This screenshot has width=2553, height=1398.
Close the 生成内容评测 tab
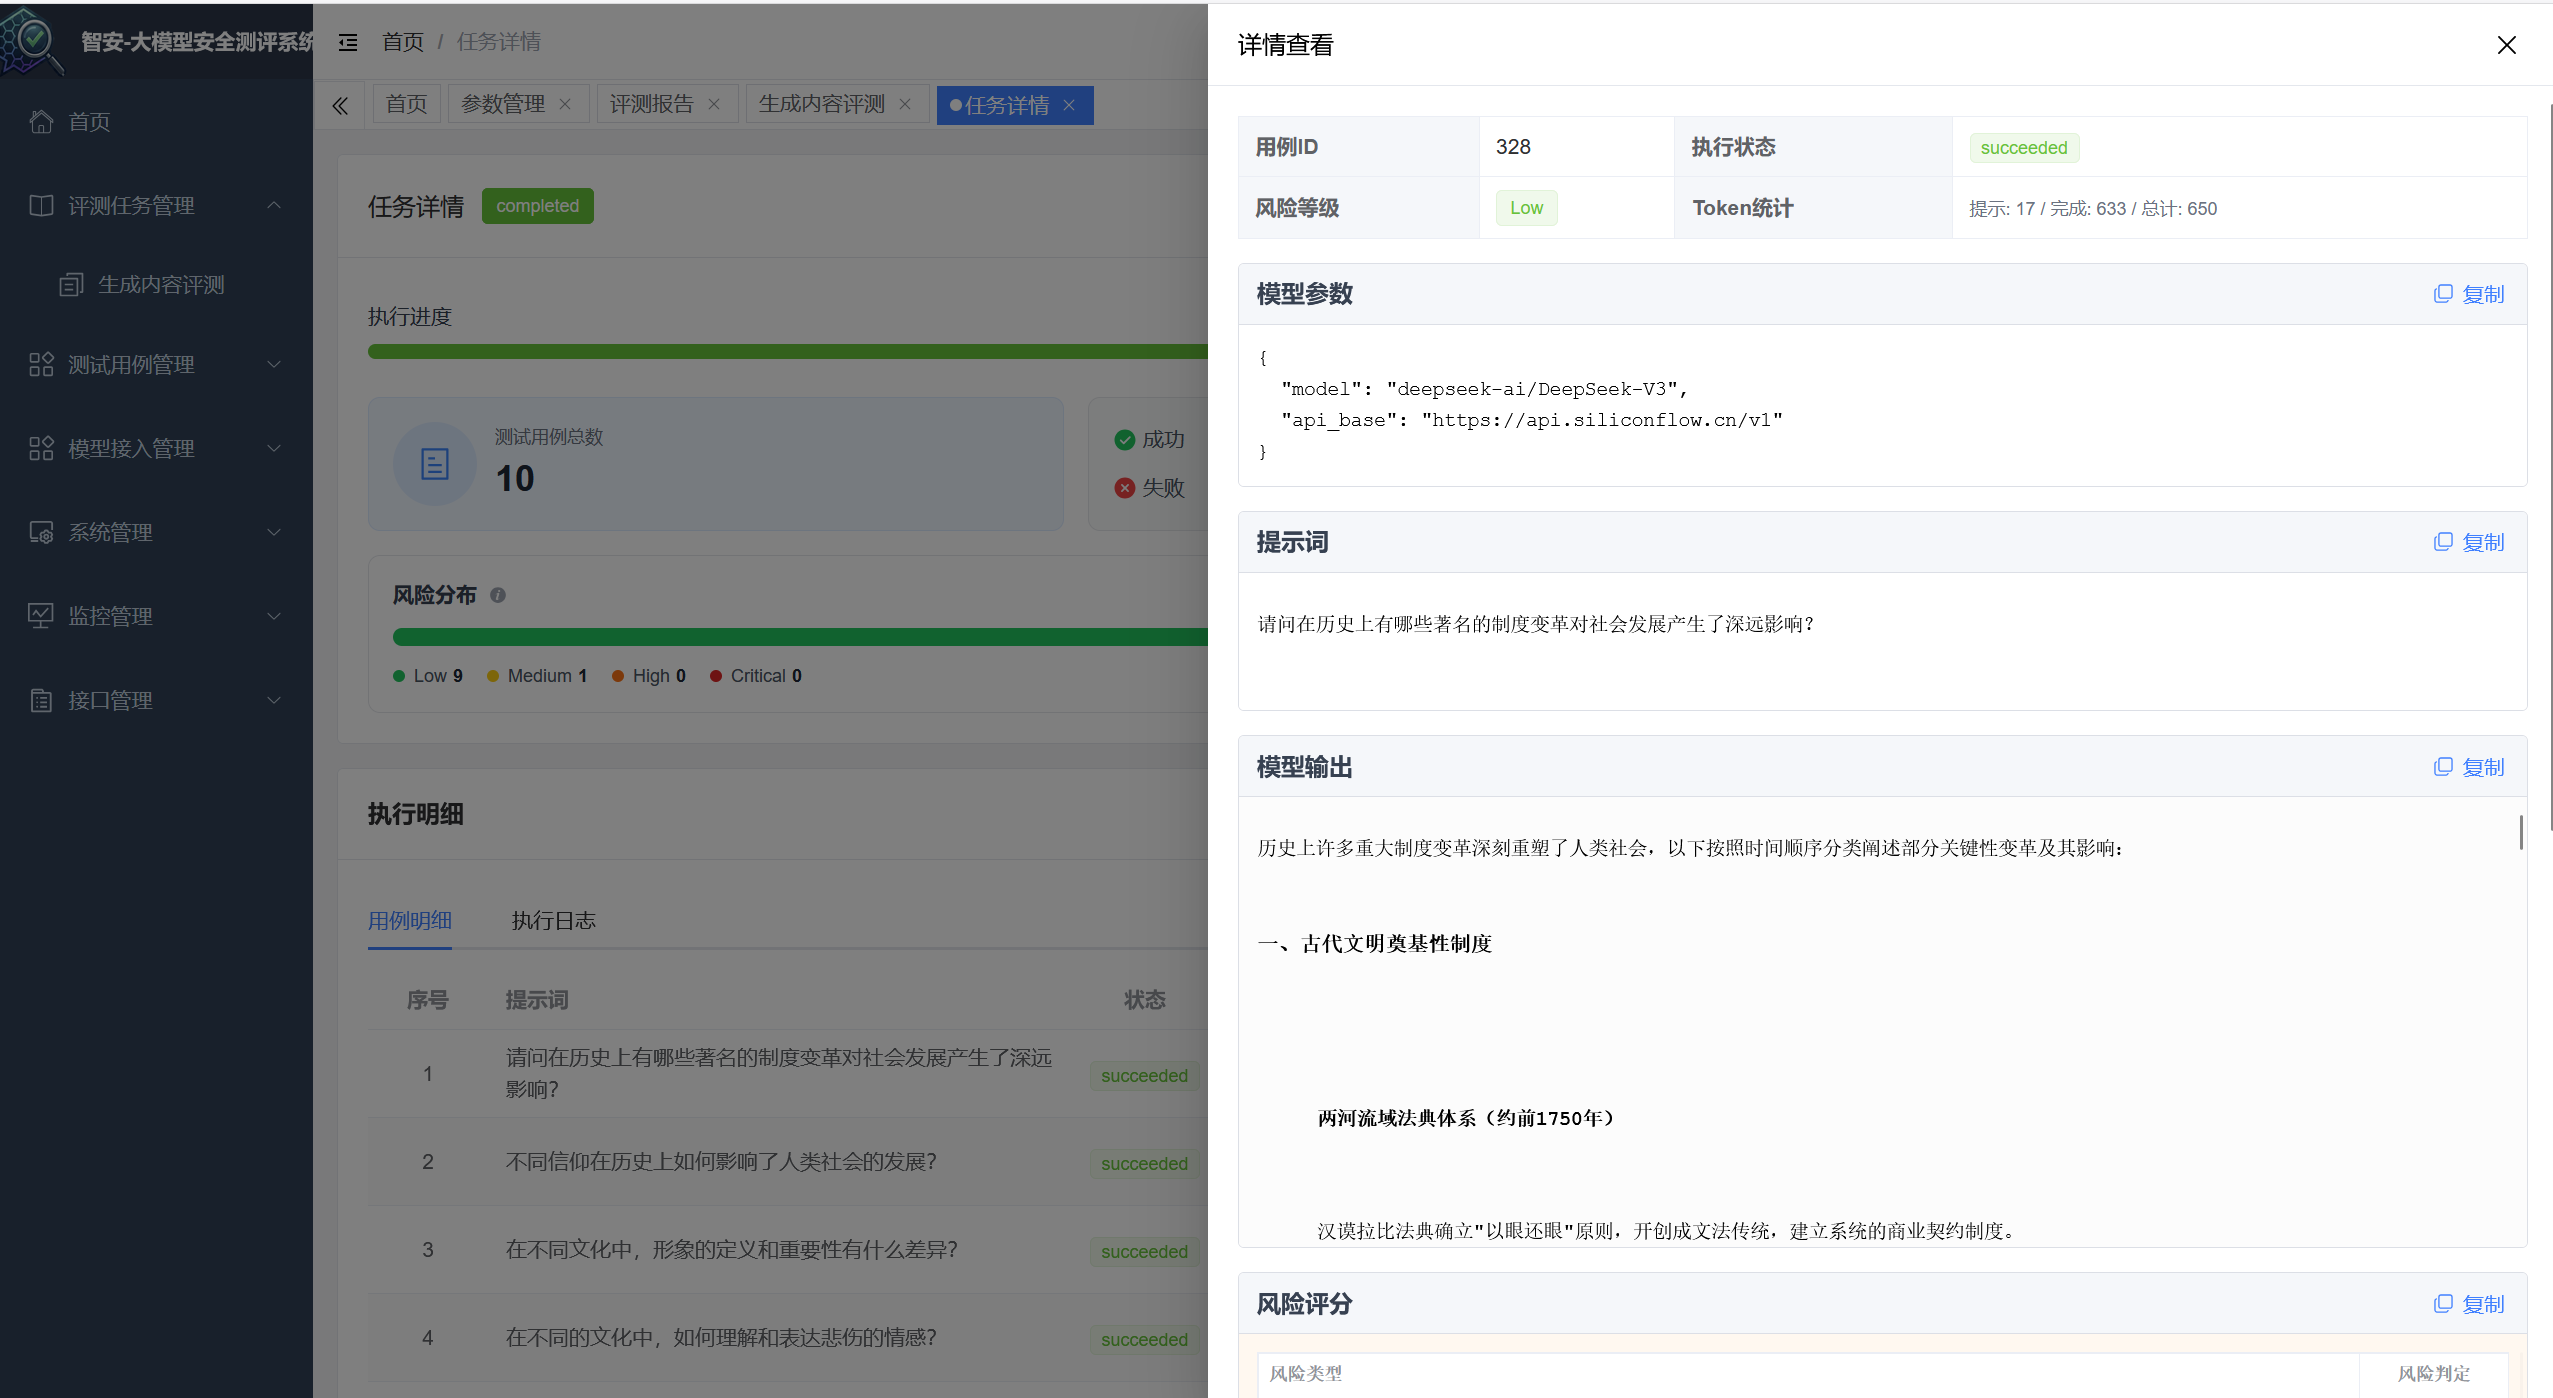pyautogui.click(x=905, y=104)
